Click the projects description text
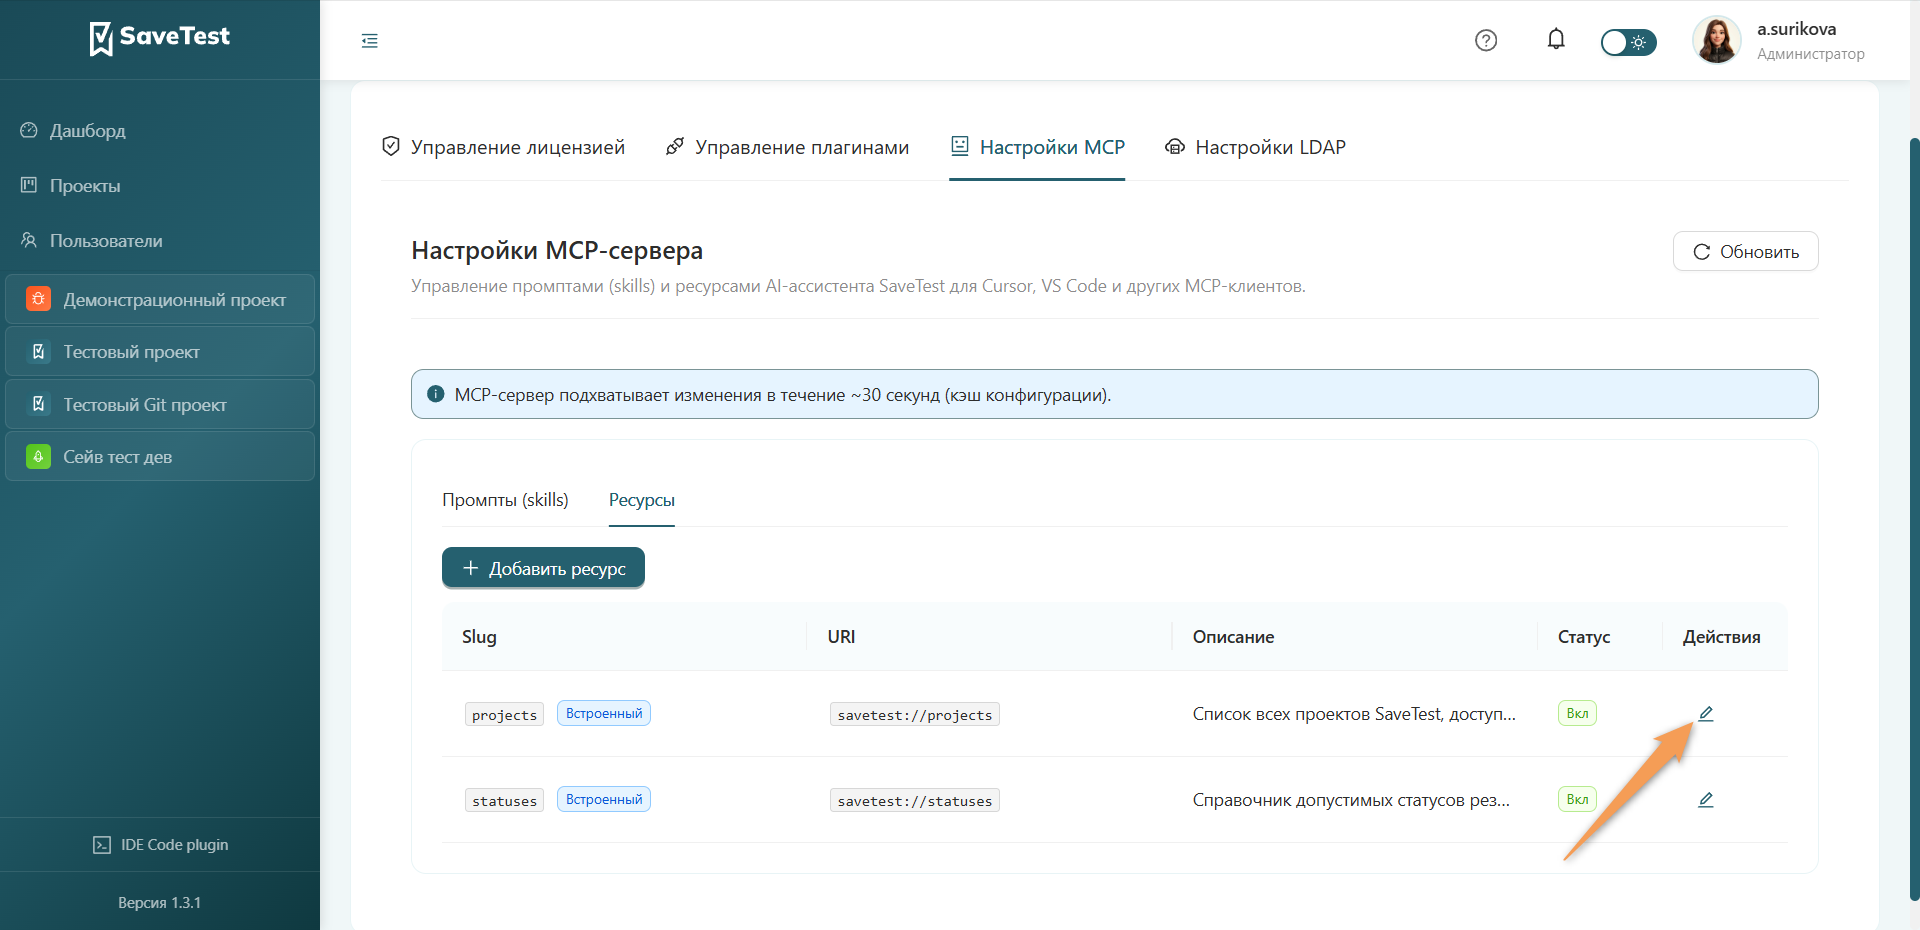Viewport: 1920px width, 930px height. [x=1354, y=714]
